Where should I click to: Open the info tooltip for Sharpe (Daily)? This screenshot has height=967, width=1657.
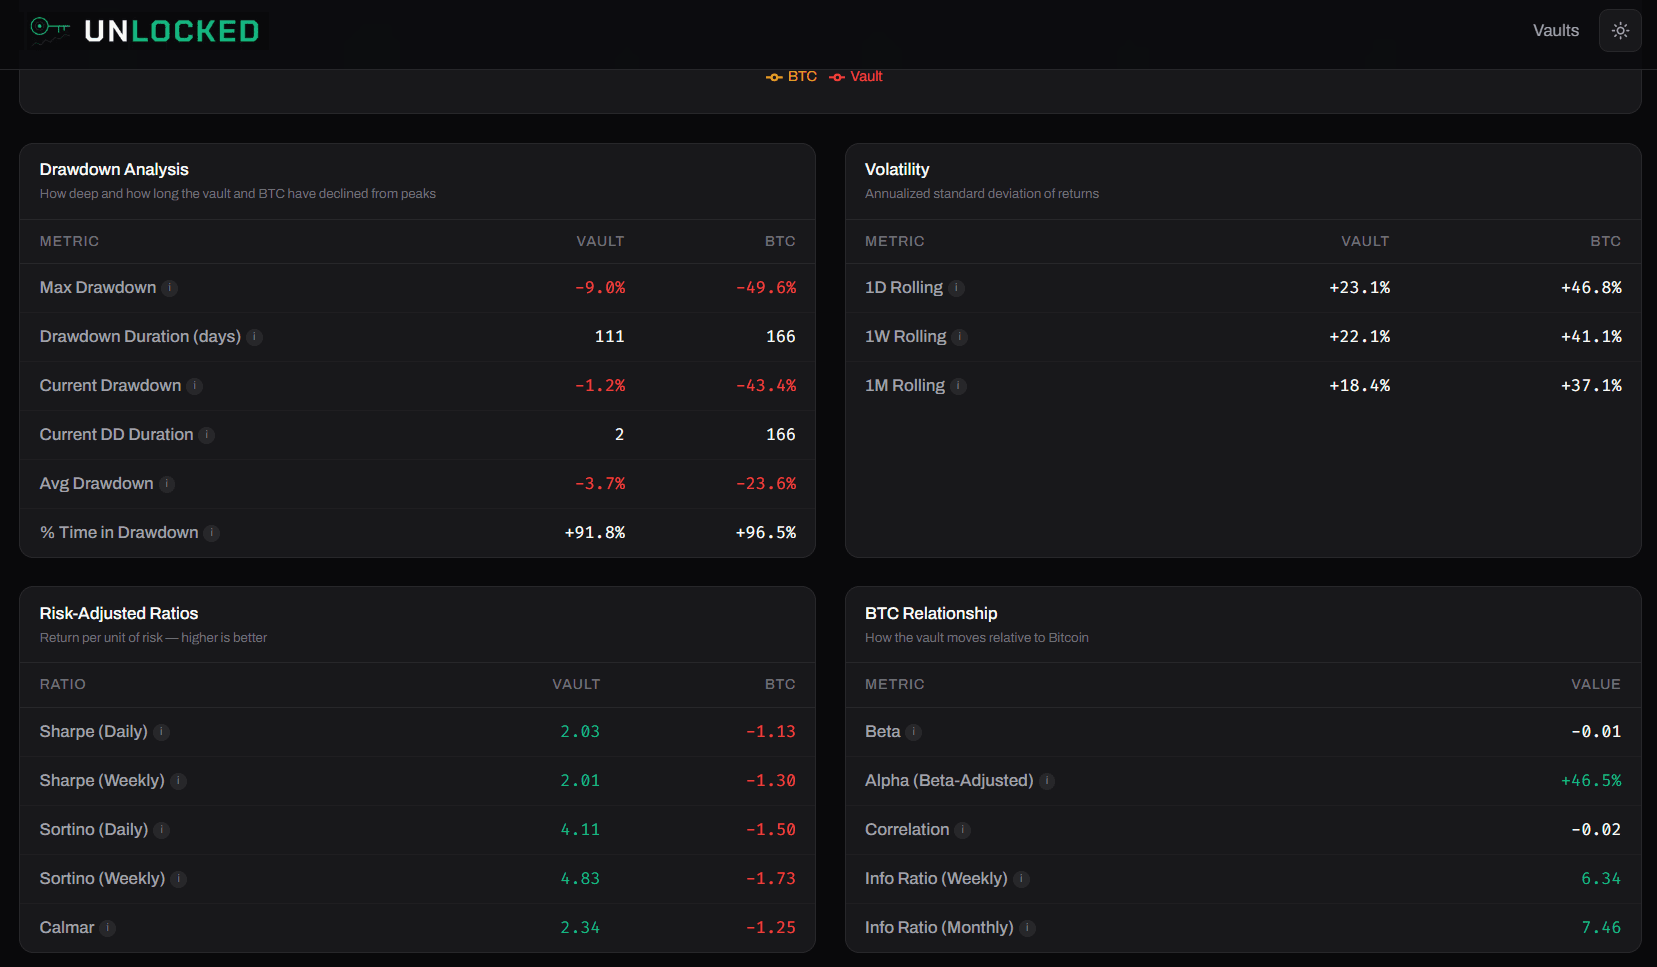[x=162, y=732]
